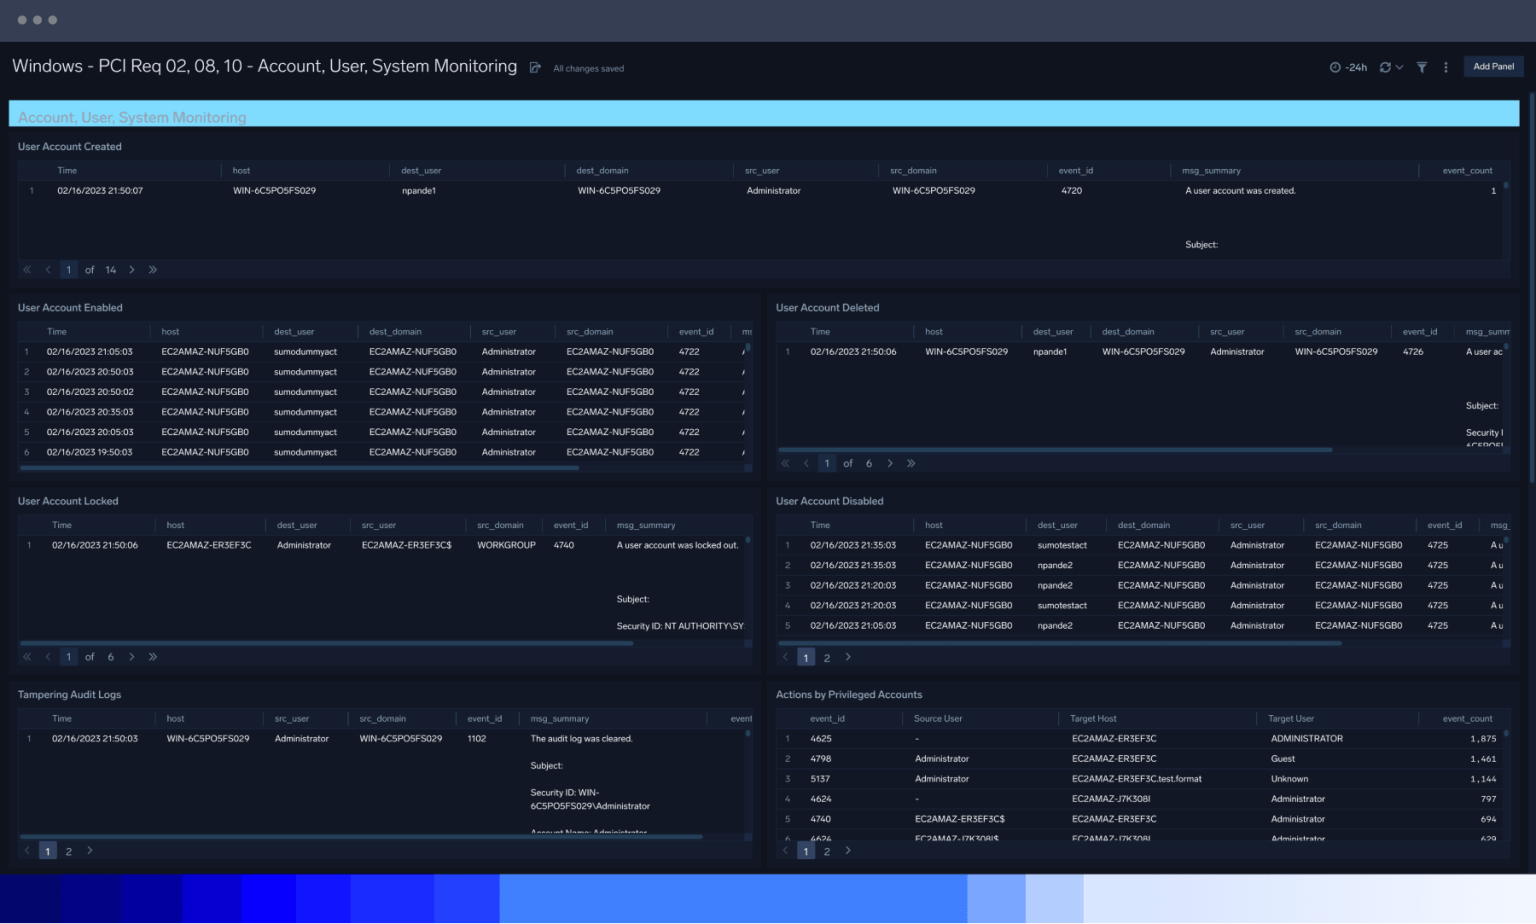Select page 2 of User Account Disabled pagination
The image size is (1536, 924).
pyautogui.click(x=827, y=657)
